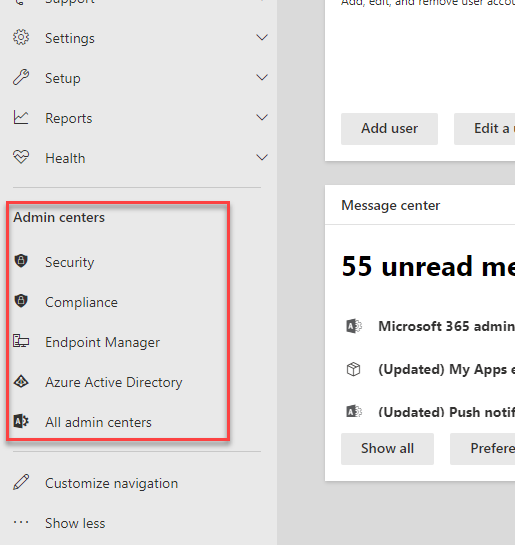Expand the Settings menu chevron
515x545 pixels.
[x=262, y=37]
